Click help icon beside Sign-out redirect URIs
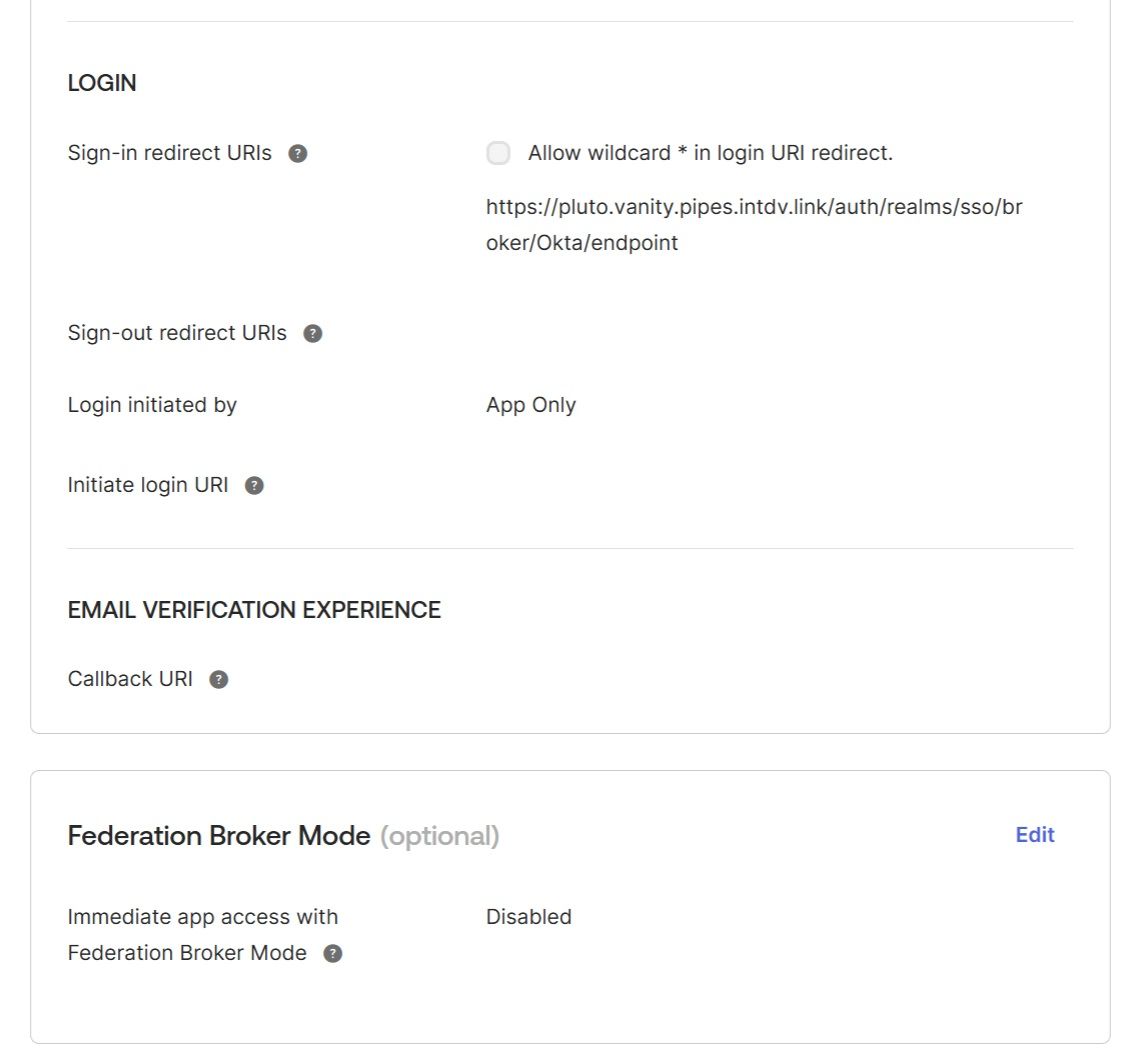The width and height of the screenshot is (1134, 1061). click(313, 334)
